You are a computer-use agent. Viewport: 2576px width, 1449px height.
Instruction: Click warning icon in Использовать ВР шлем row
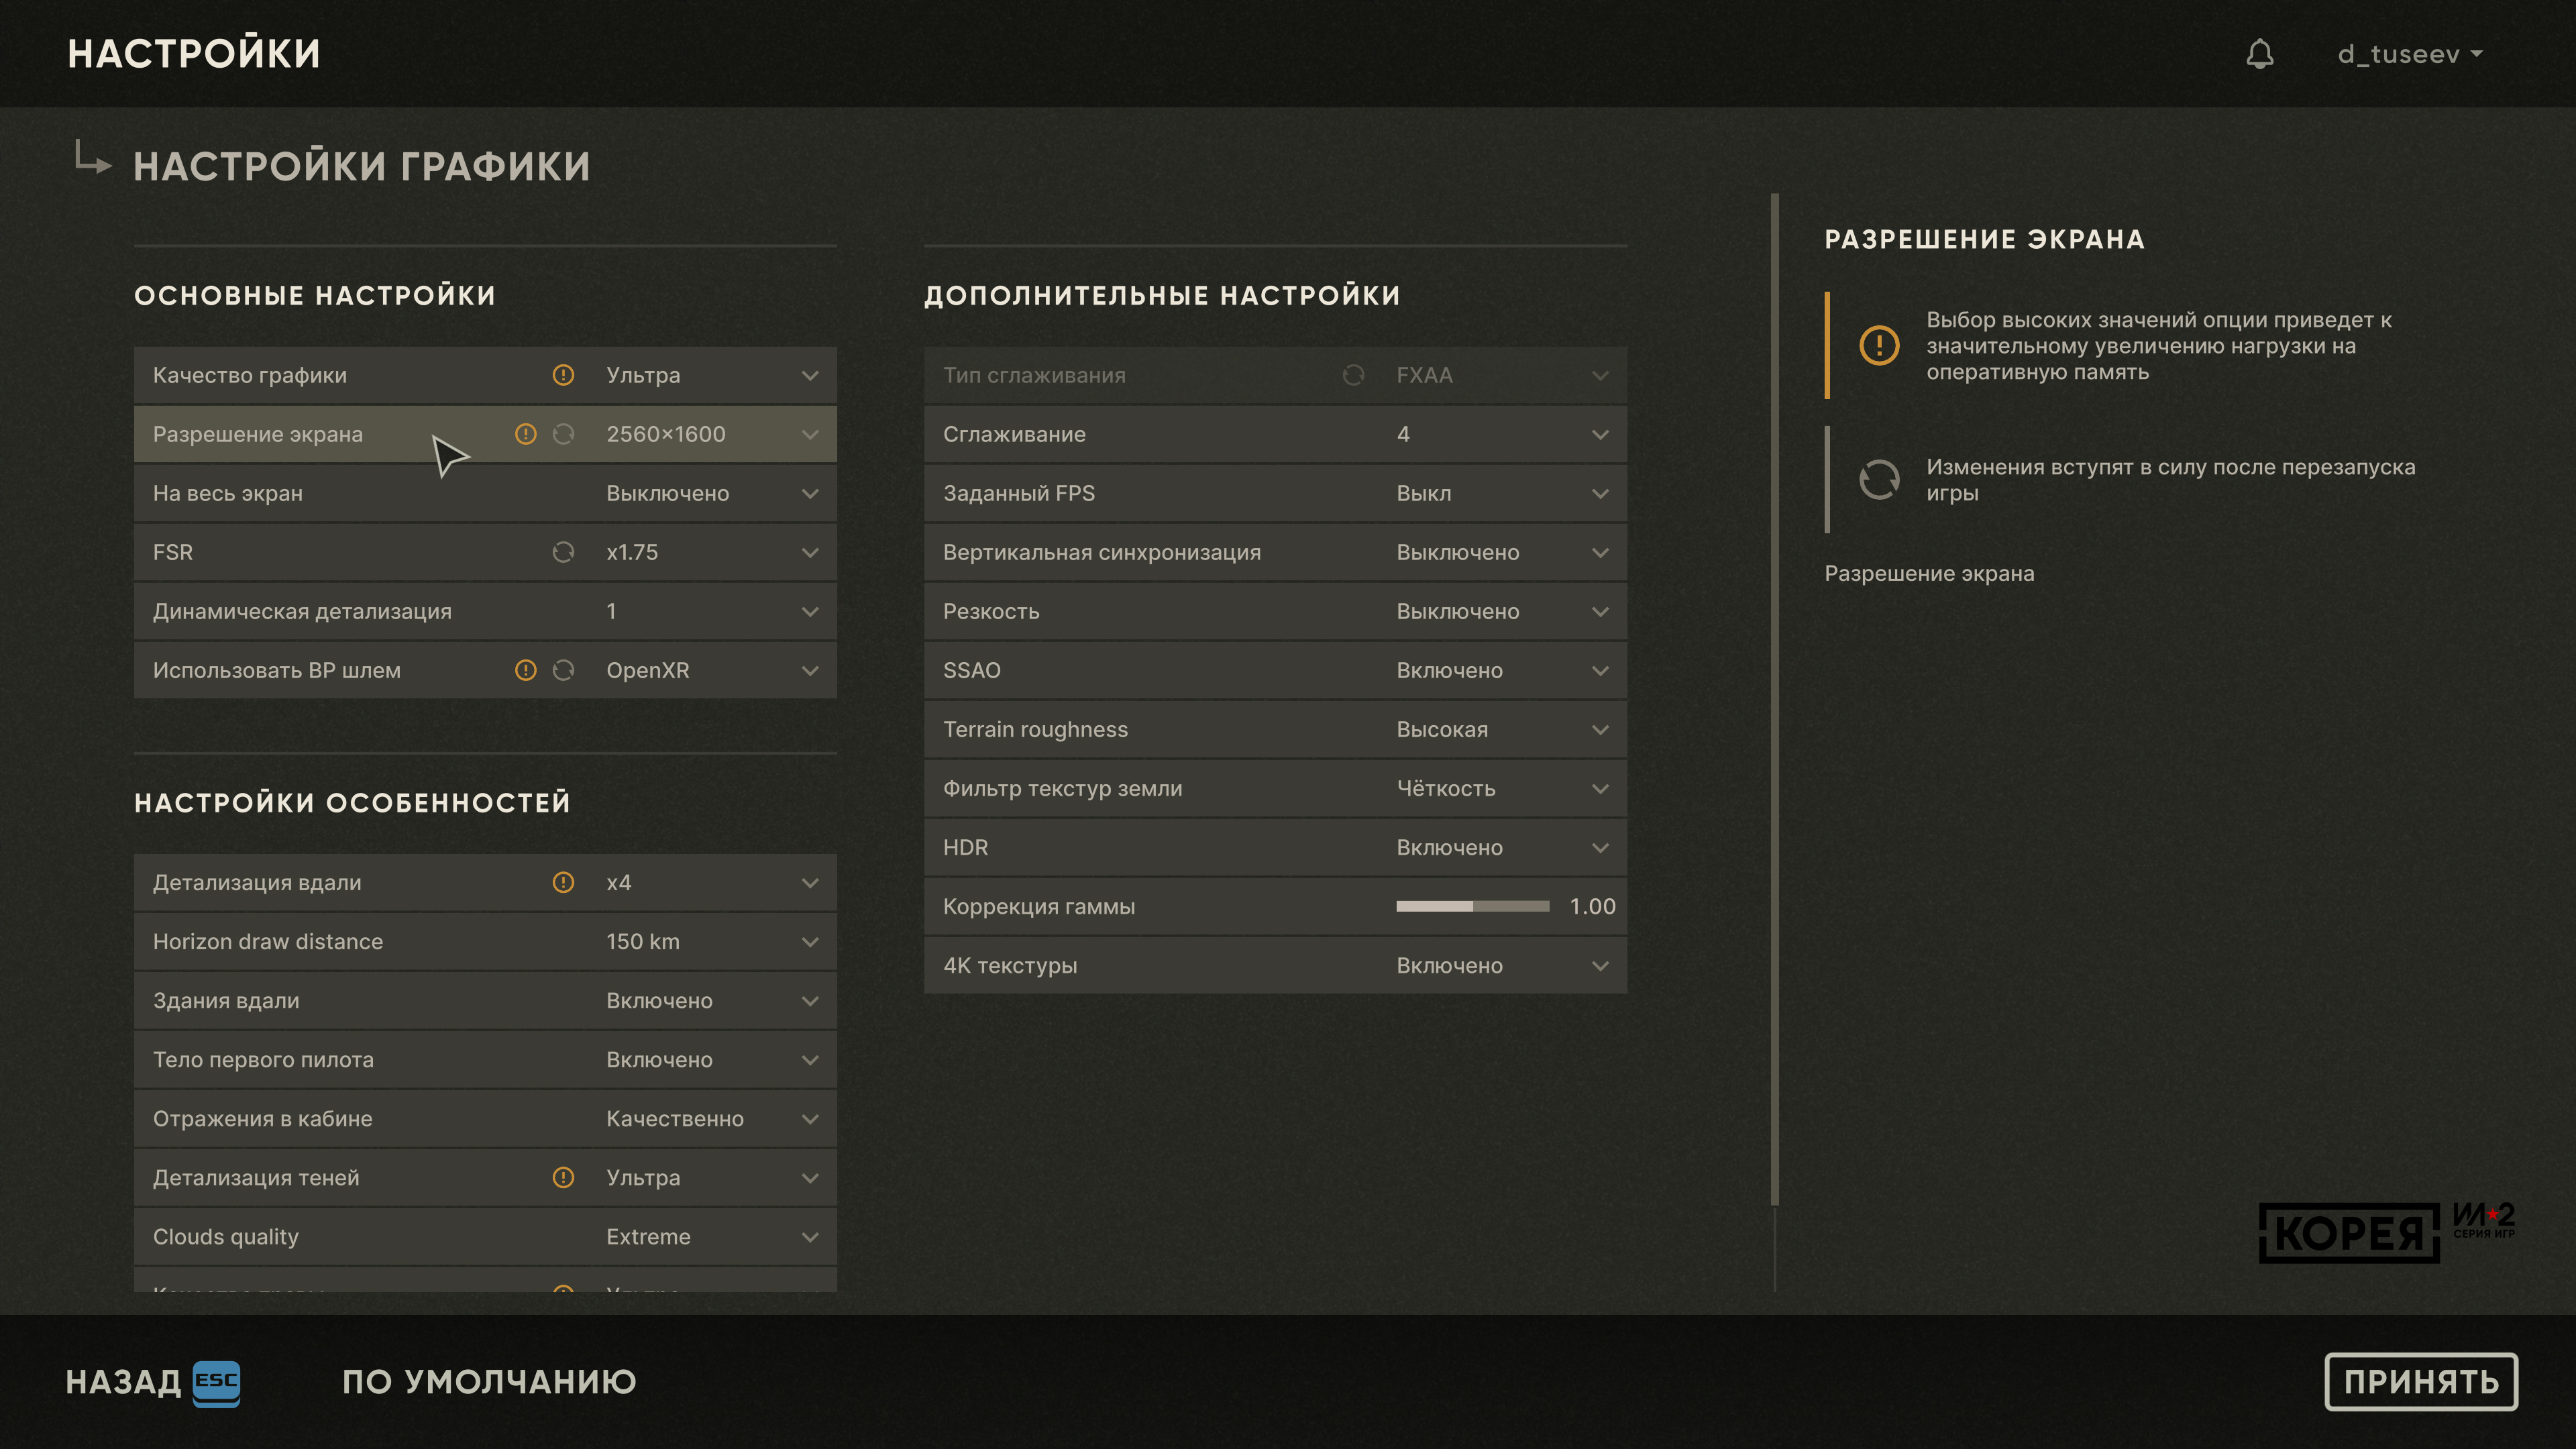tap(525, 670)
